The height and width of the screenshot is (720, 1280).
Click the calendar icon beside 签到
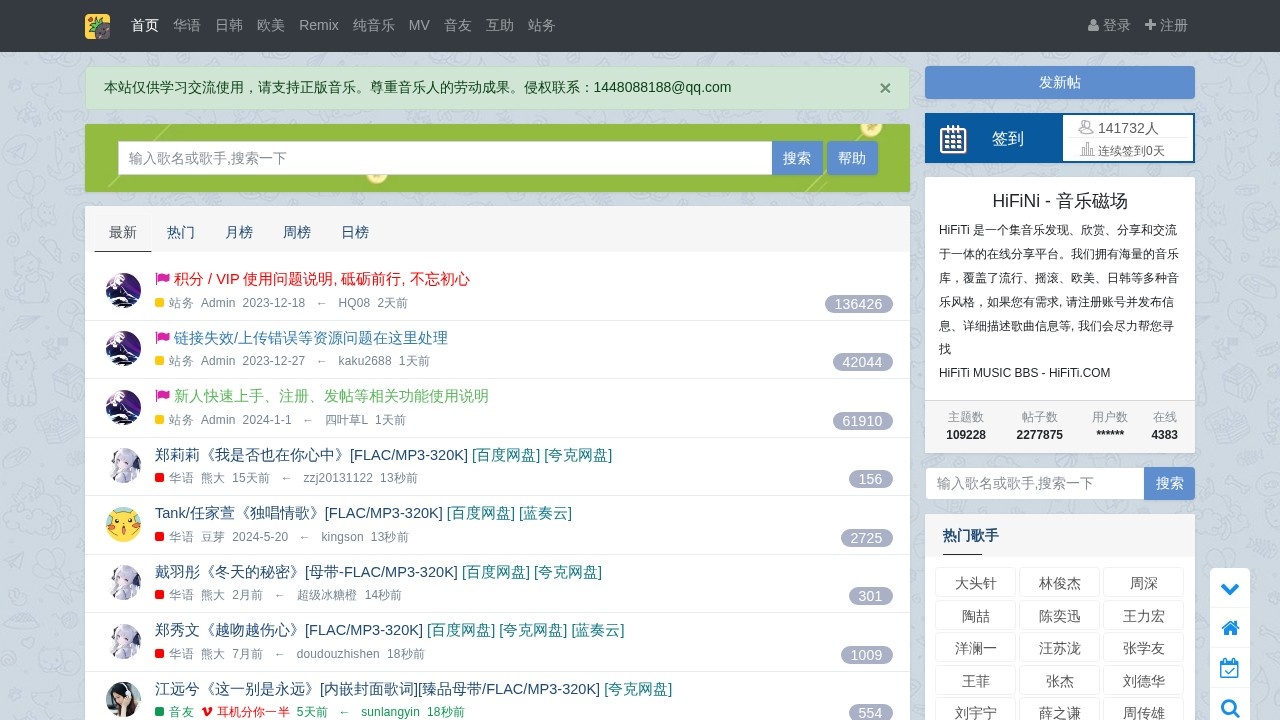click(x=953, y=139)
